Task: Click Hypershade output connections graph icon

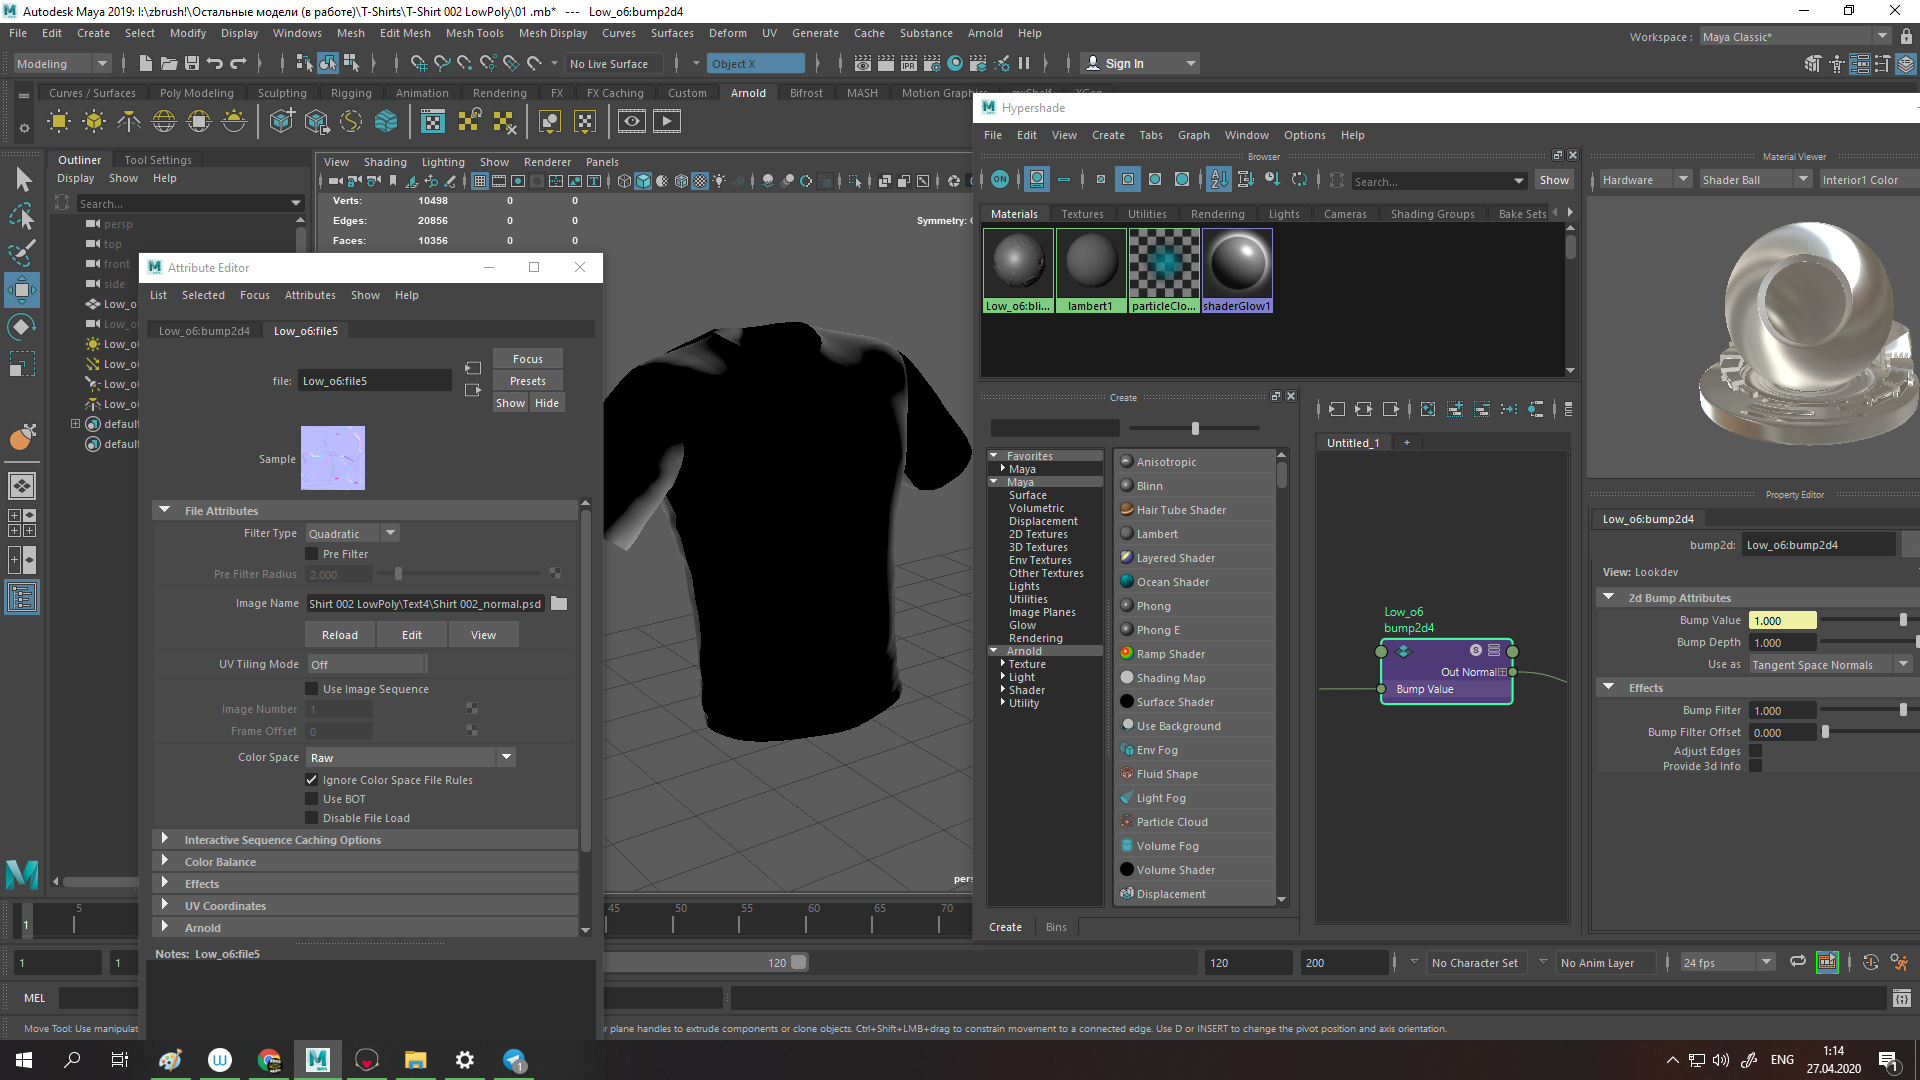Action: (1391, 409)
